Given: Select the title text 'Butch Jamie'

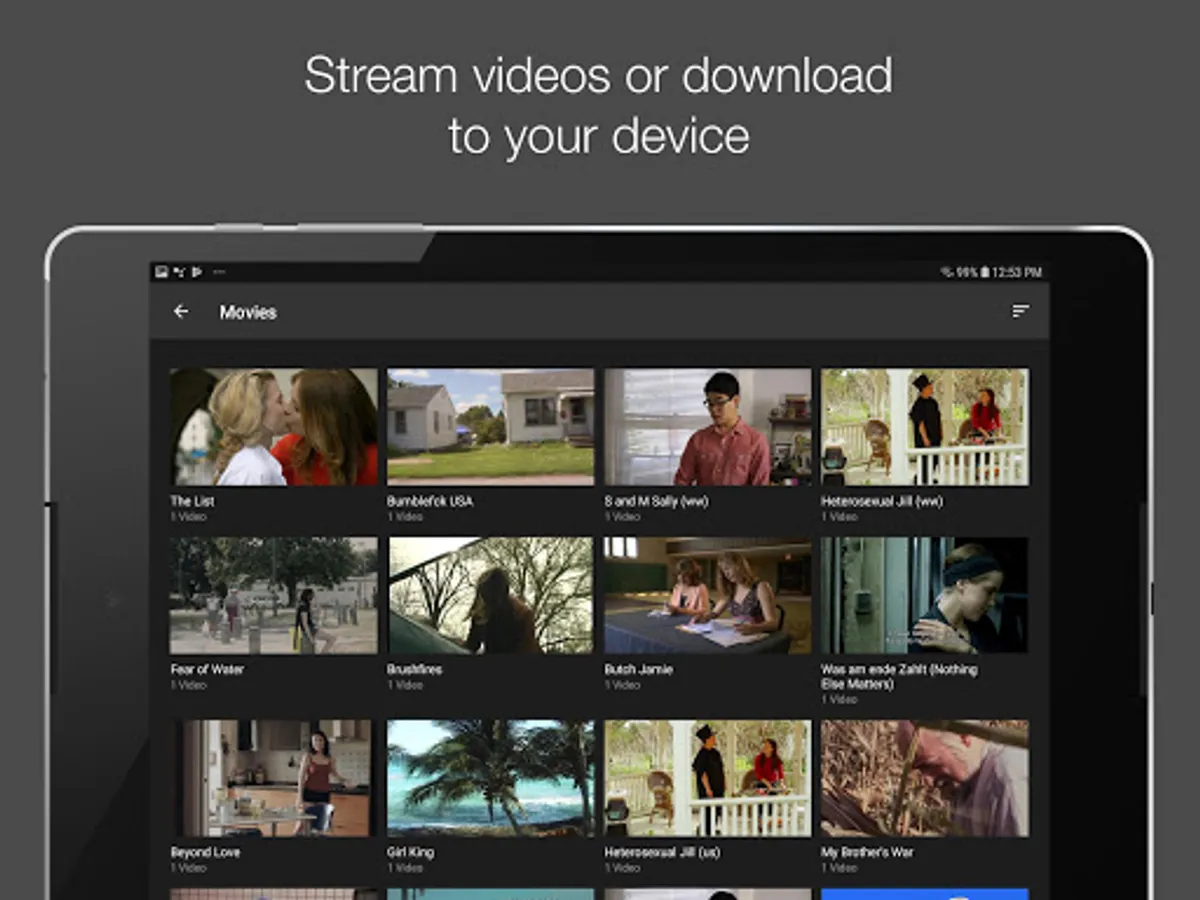Looking at the screenshot, I should click(638, 669).
